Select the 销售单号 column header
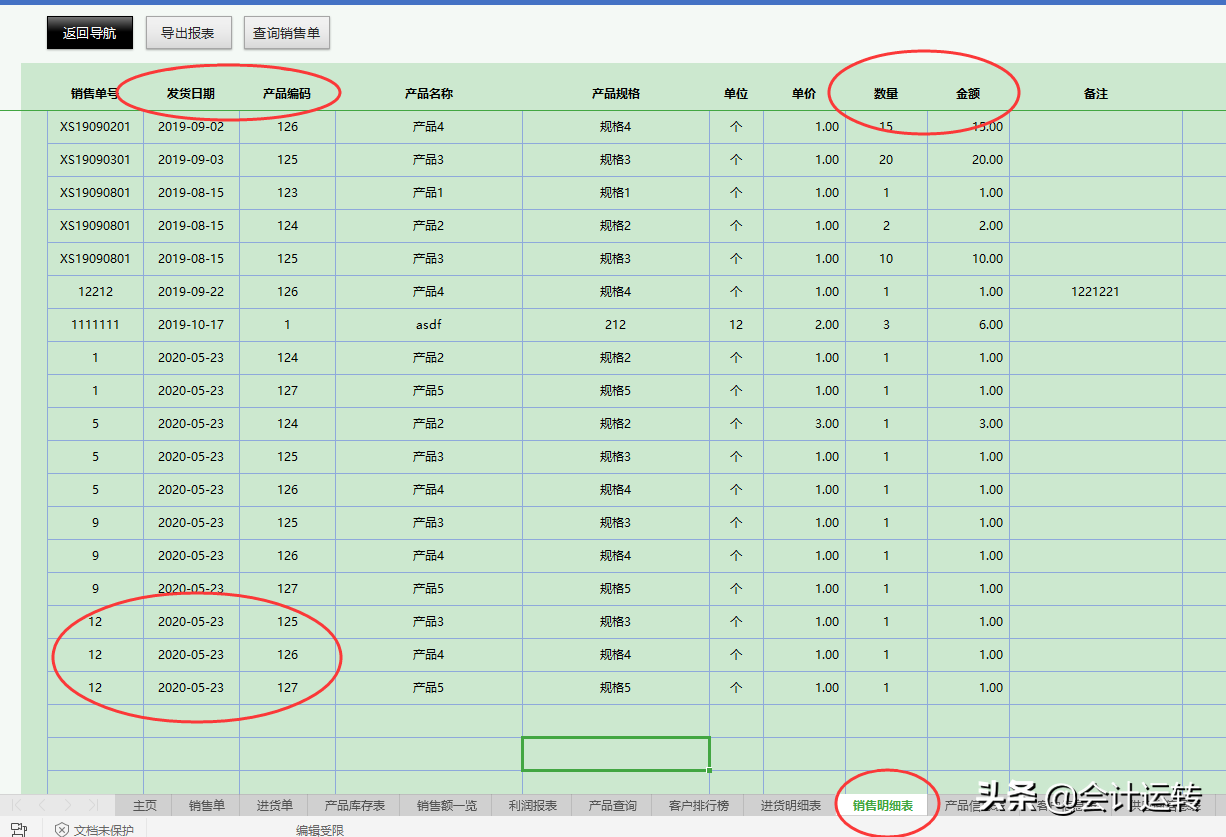This screenshot has width=1226, height=837. tap(95, 94)
